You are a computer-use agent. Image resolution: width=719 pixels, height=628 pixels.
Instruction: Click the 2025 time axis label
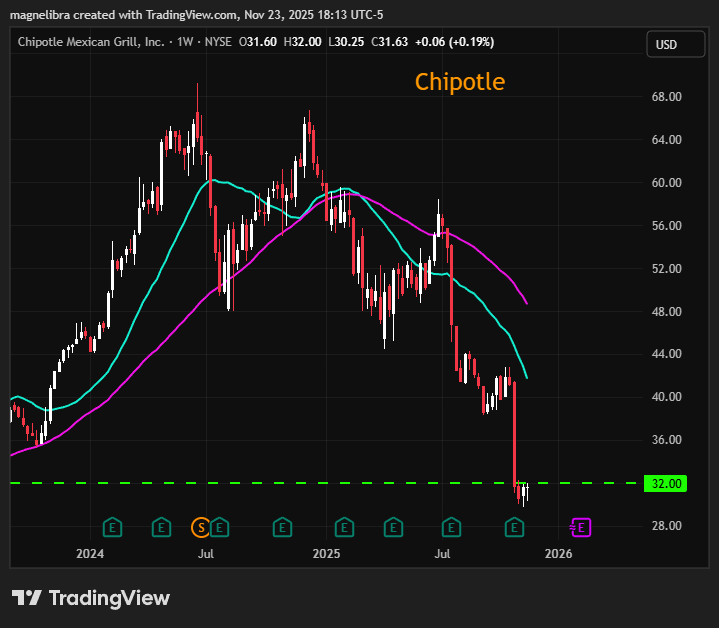[326, 554]
